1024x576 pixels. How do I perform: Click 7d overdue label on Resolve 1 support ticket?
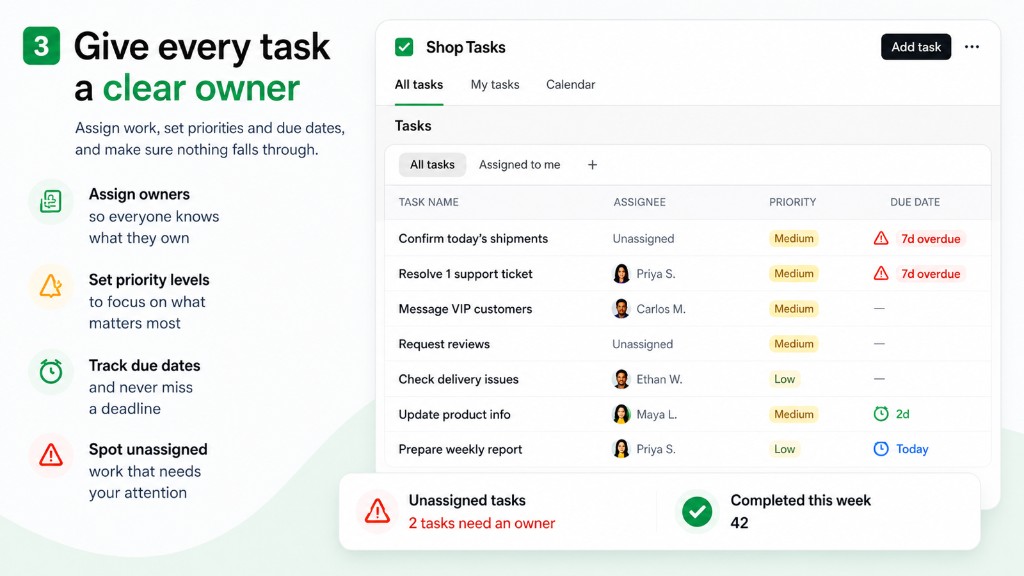pos(930,274)
